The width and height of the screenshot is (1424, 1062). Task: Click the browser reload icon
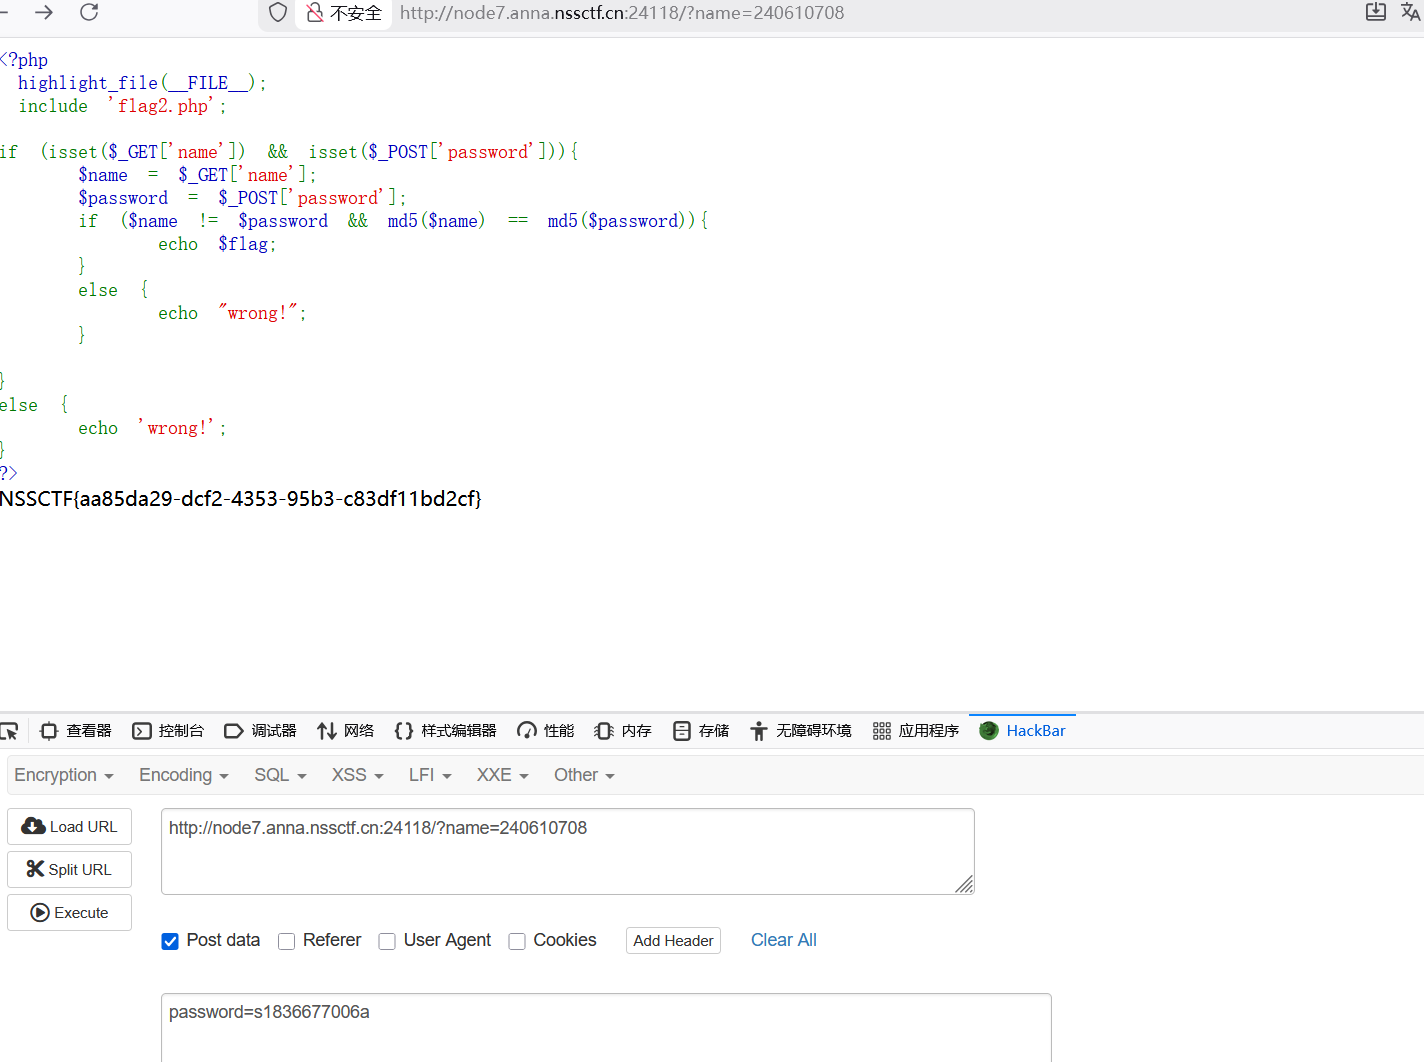point(89,12)
